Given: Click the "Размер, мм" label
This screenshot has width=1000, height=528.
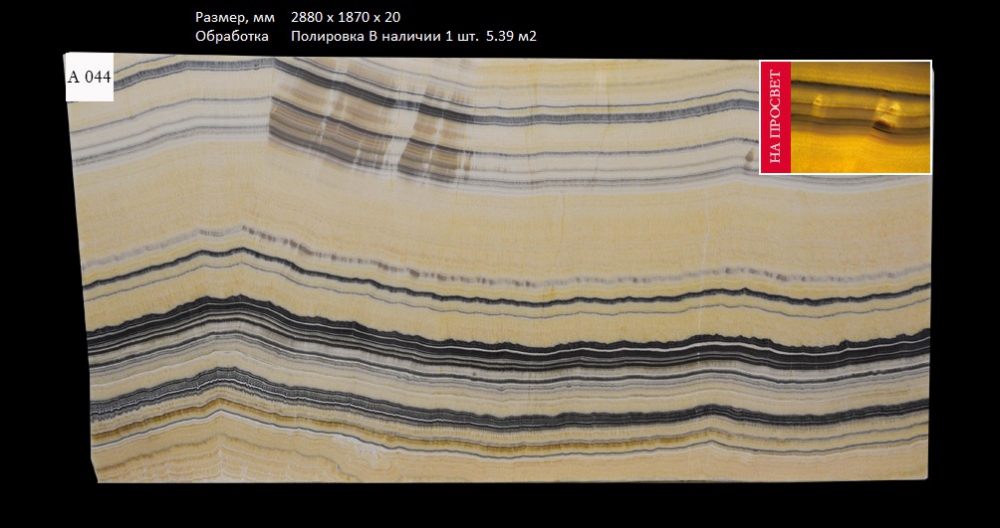Looking at the screenshot, I should tap(230, 18).
